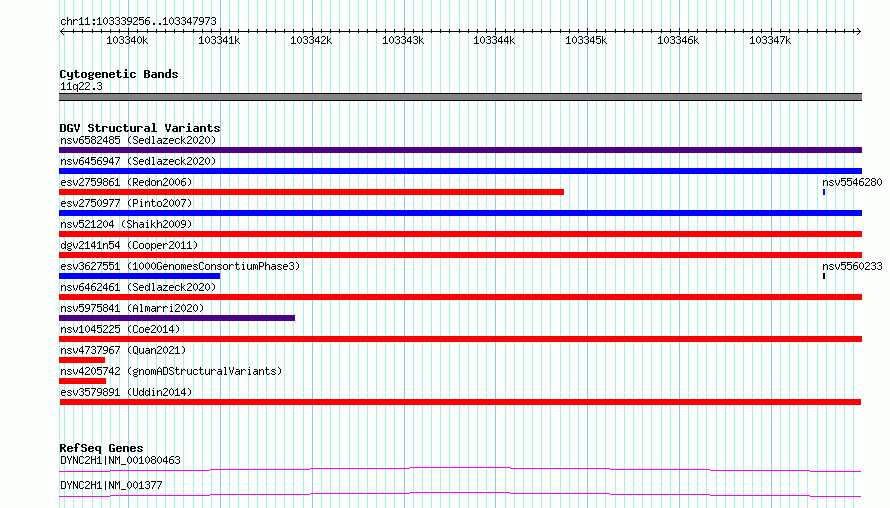Open nsv4205742 (gnomADStructuralVariants) label

click(171, 371)
